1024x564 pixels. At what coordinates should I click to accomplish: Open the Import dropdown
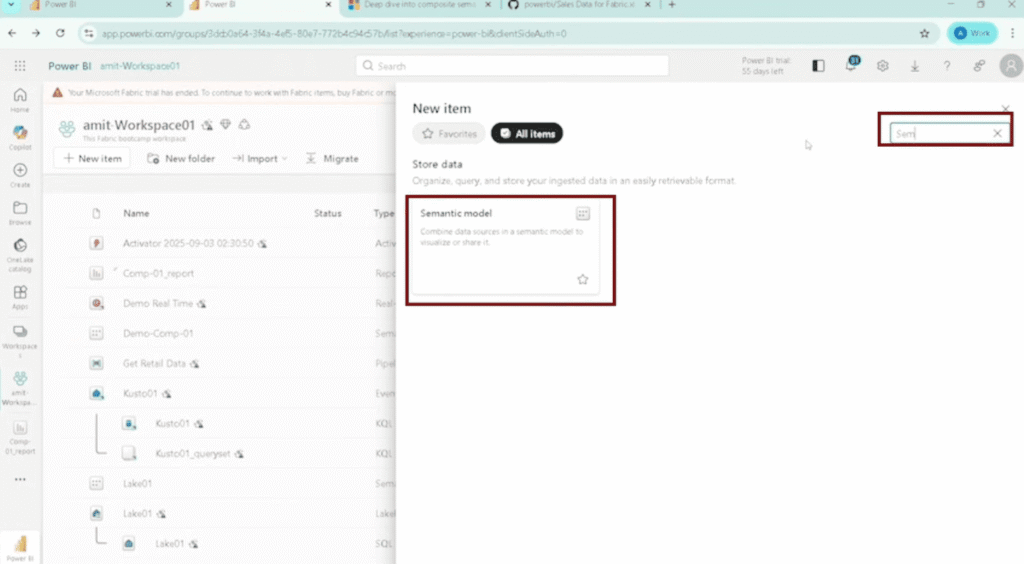point(260,159)
